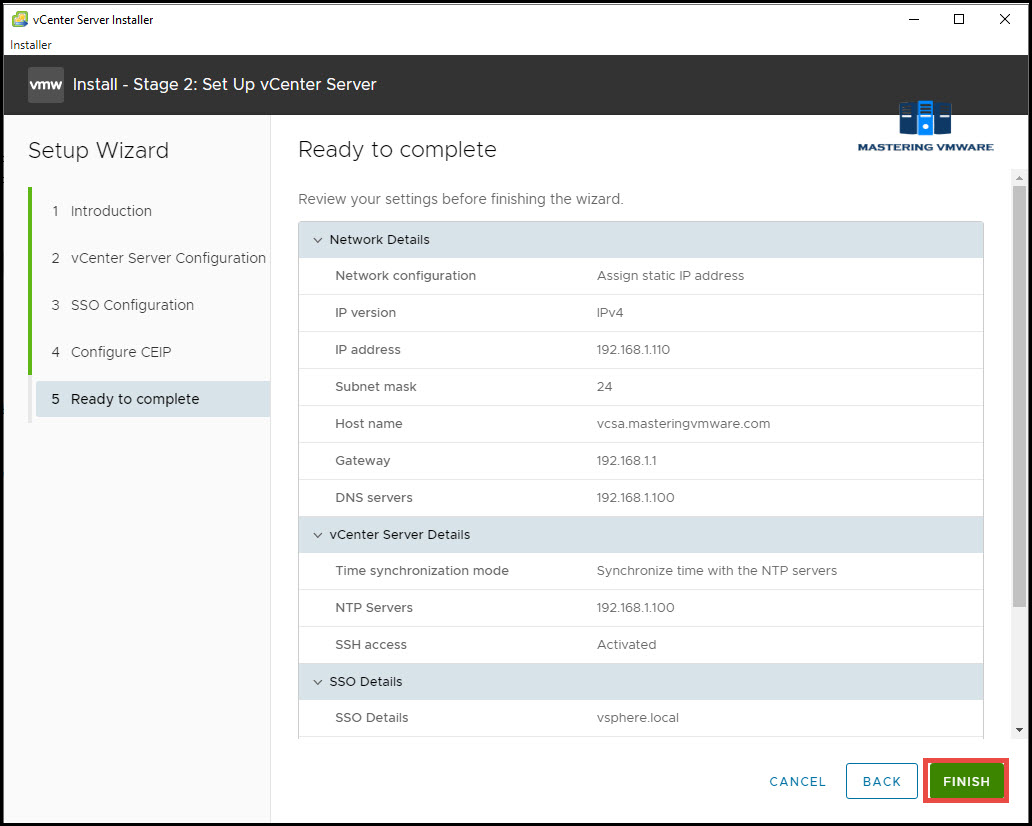Click the SSO Details value vsphere.local
Screen dimensions: 1032x826
click(637, 717)
